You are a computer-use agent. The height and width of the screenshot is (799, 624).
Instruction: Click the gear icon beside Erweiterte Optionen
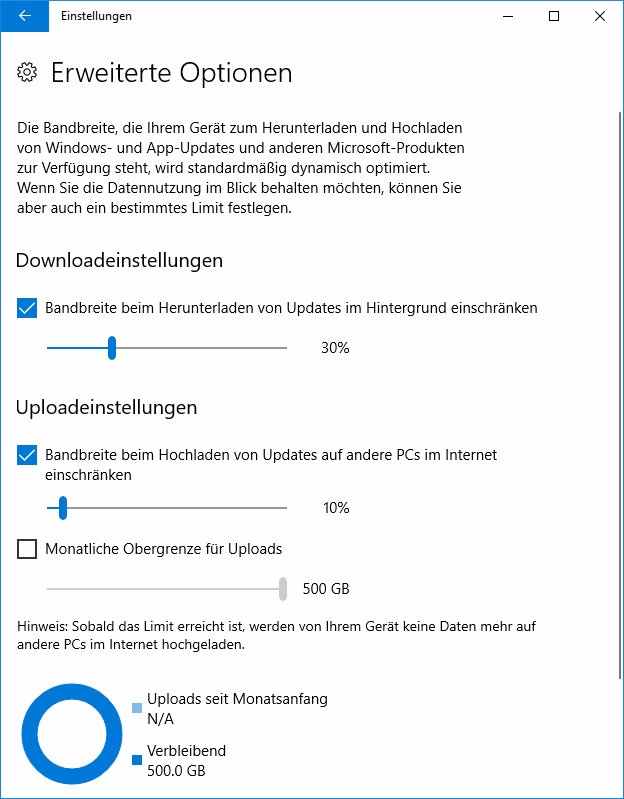27,72
